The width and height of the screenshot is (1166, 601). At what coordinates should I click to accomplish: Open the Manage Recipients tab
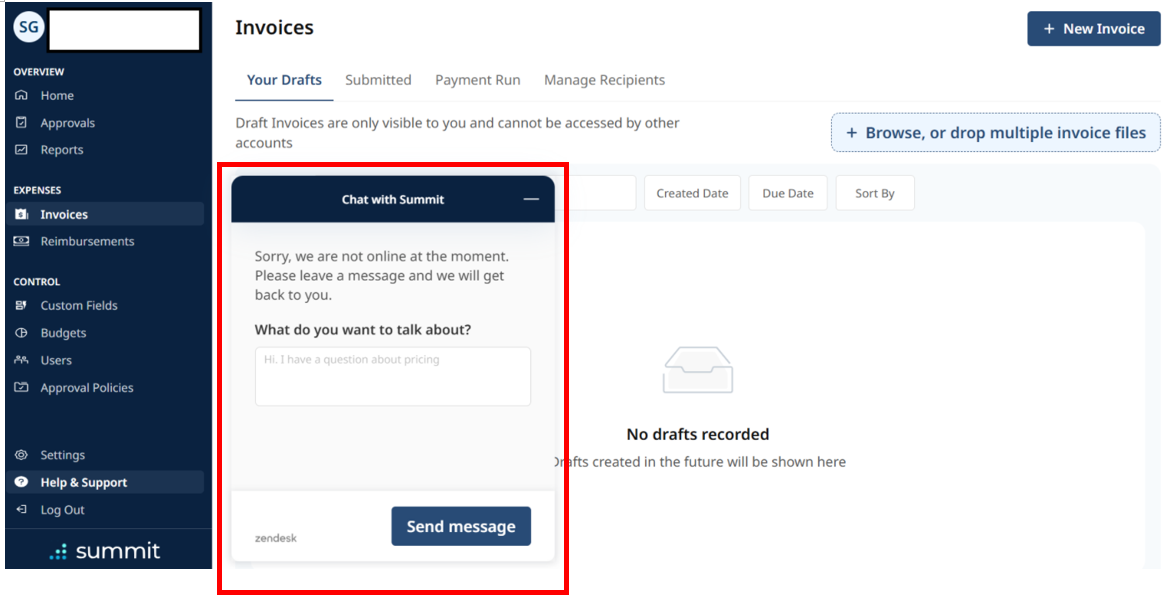(605, 80)
